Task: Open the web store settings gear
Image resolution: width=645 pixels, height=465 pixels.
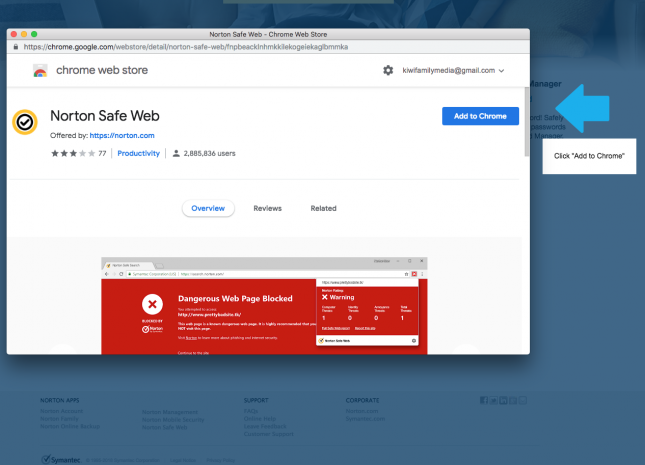Action: (x=388, y=70)
